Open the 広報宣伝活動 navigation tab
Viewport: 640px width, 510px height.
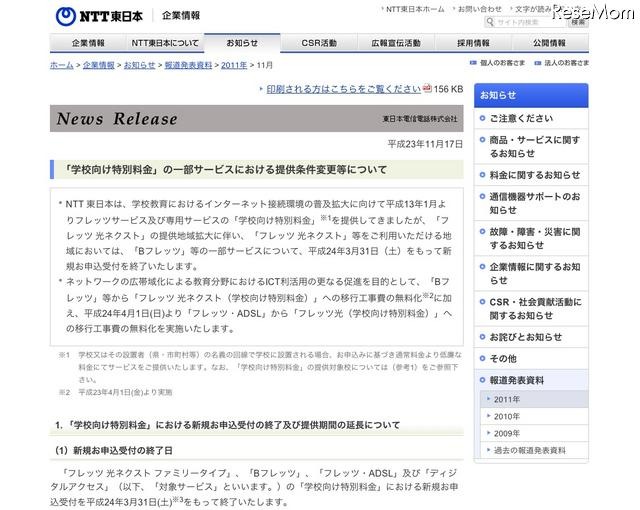point(396,43)
